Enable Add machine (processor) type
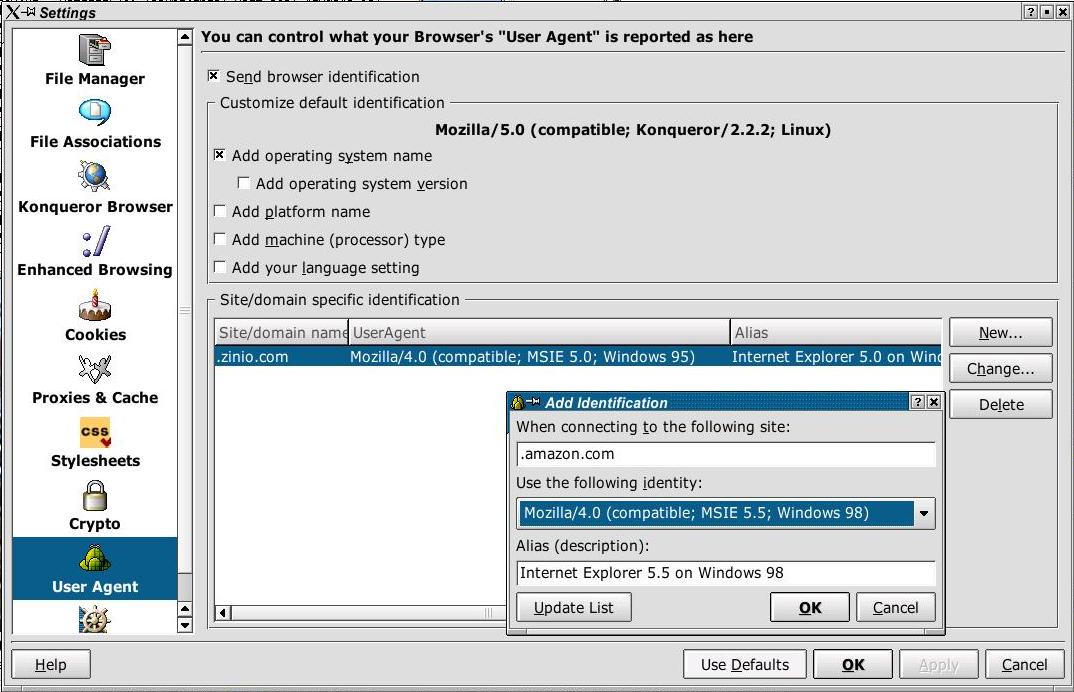 point(220,239)
